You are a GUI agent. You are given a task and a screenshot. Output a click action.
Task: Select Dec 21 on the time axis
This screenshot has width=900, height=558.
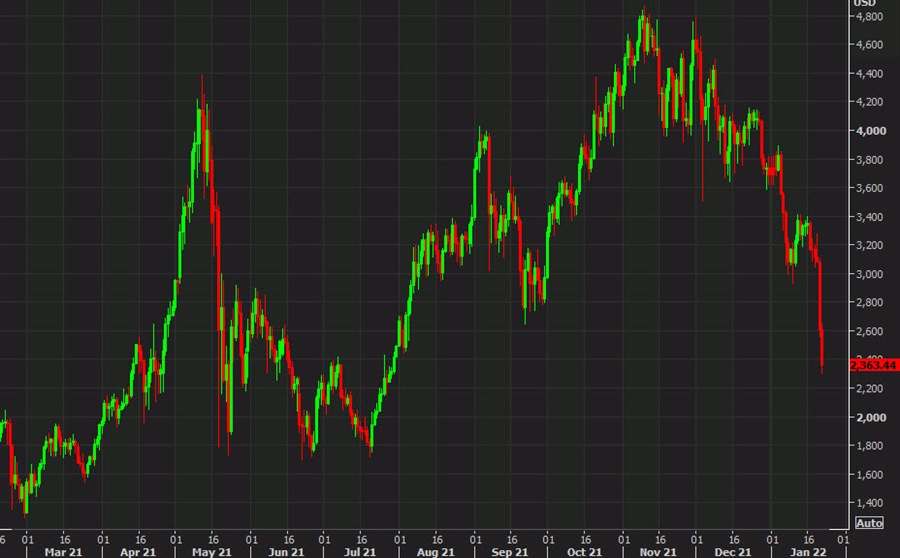735,549
